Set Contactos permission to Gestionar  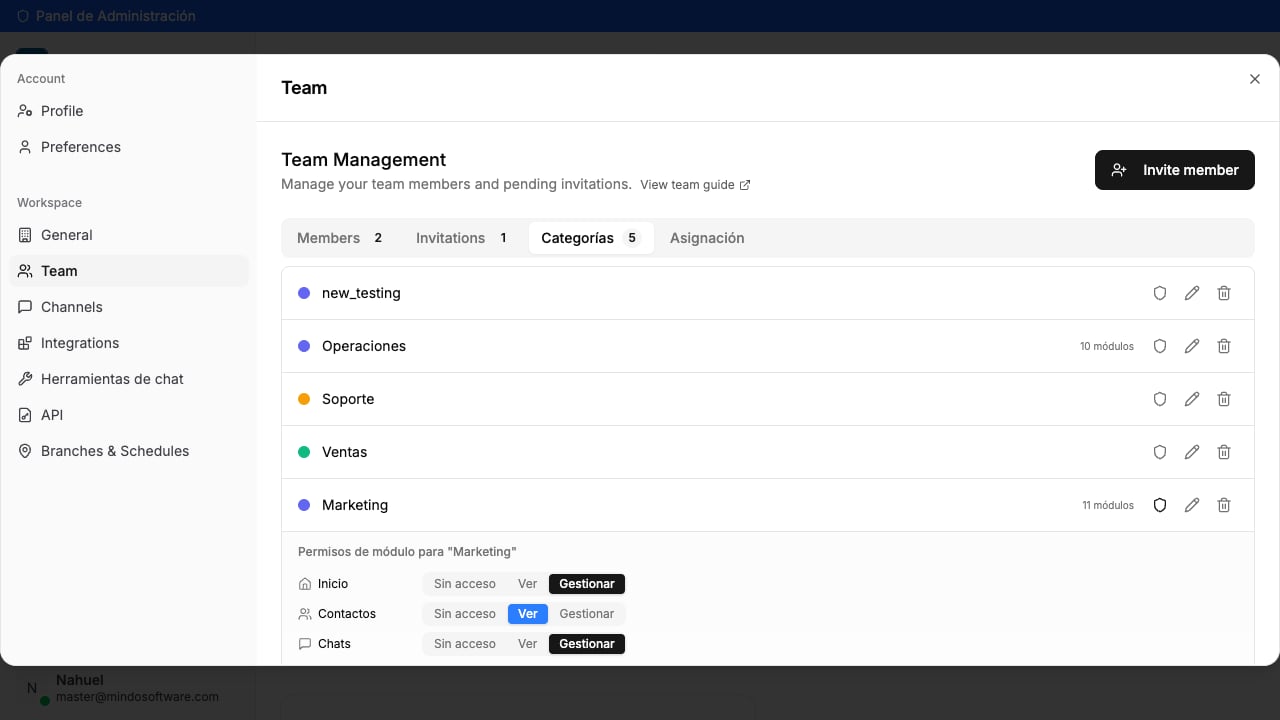coord(587,614)
